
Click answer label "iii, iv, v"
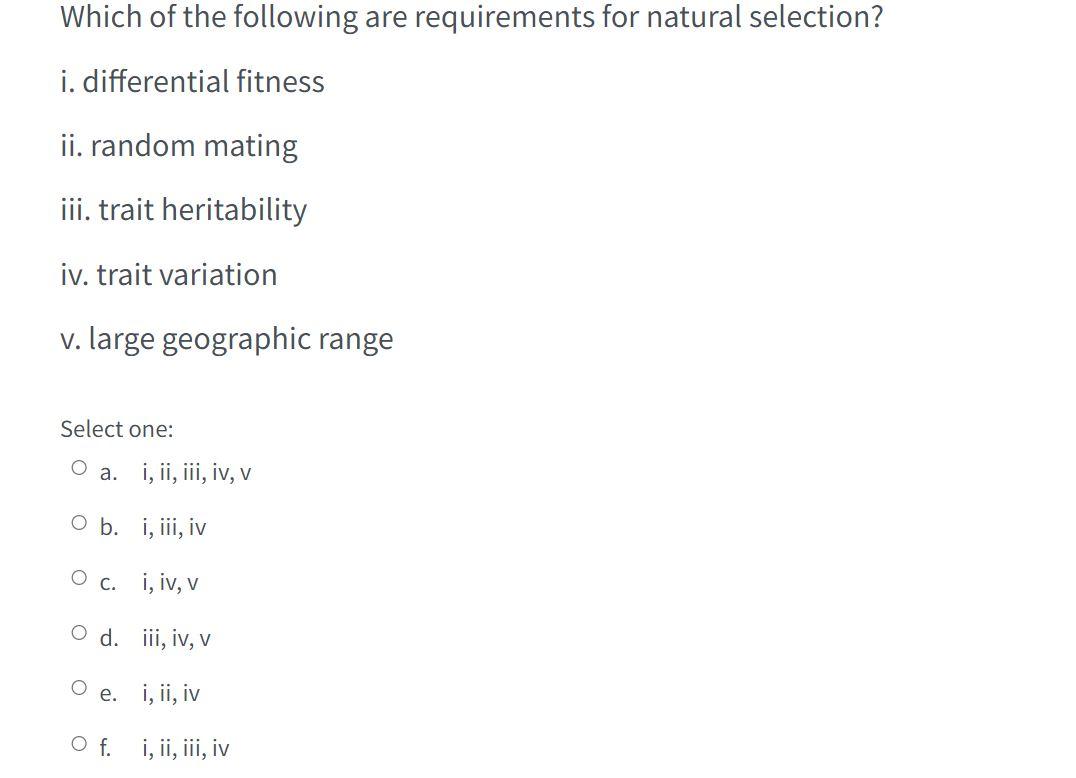176,639
